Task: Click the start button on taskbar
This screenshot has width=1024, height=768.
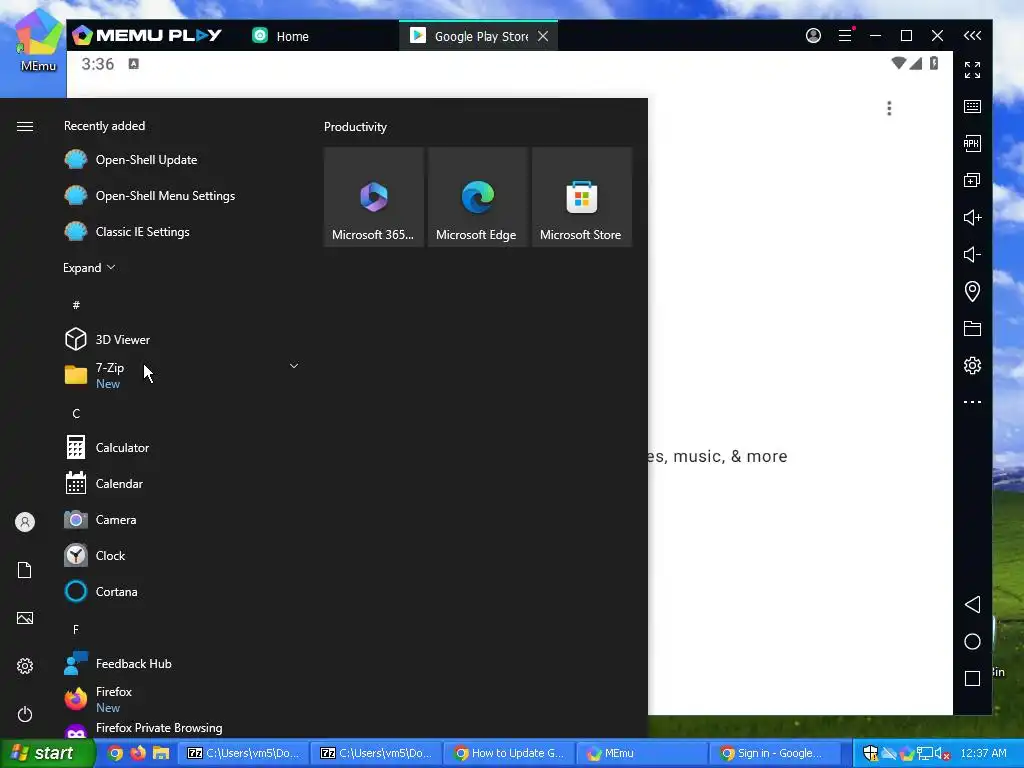Action: 47,753
